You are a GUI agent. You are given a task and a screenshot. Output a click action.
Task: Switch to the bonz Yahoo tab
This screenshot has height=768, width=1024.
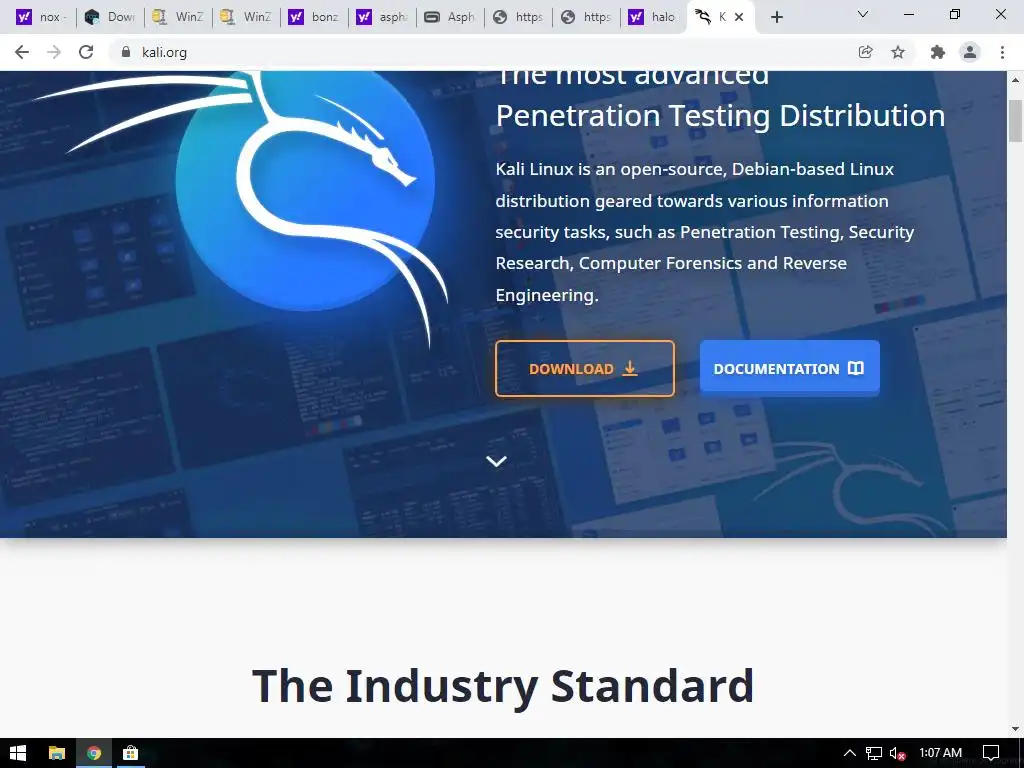pyautogui.click(x=313, y=17)
